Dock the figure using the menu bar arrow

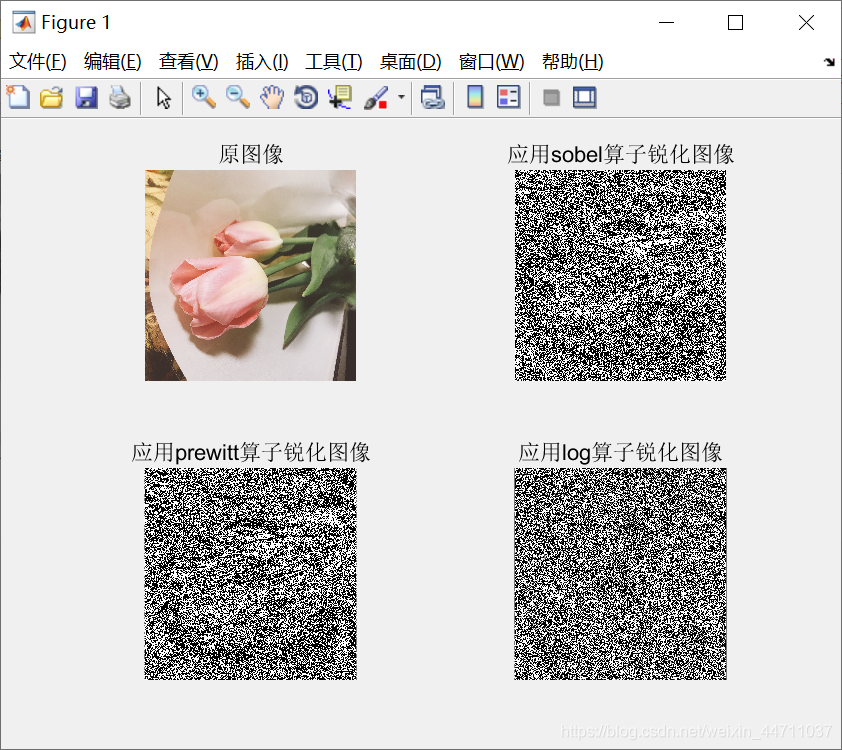tap(830, 62)
